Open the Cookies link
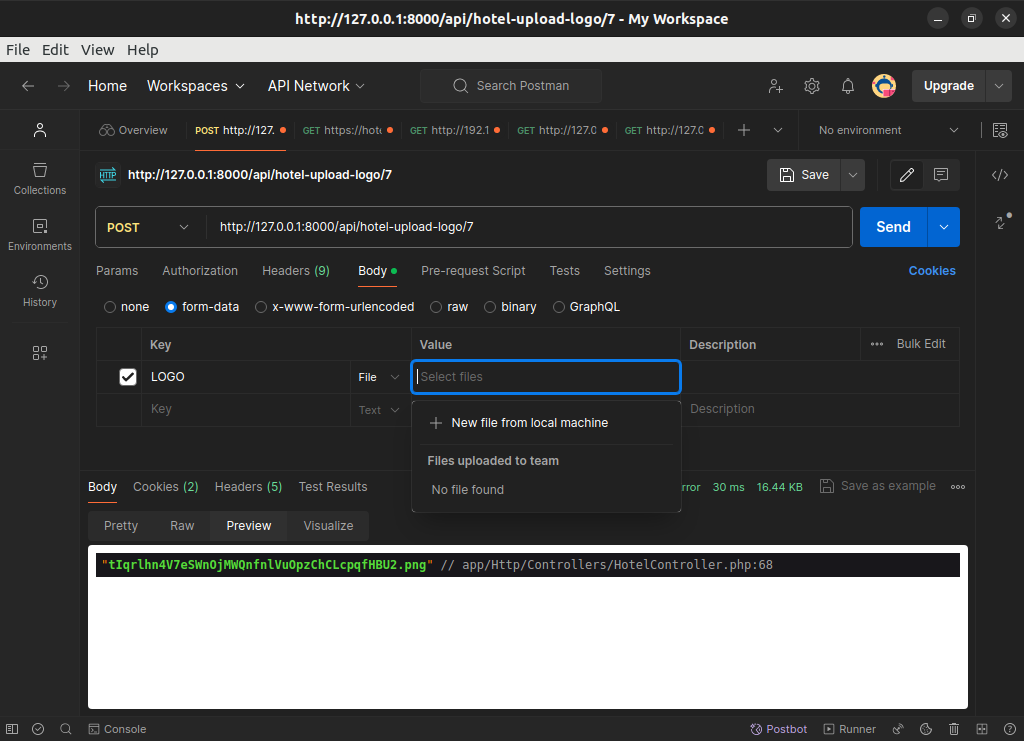This screenshot has height=741, width=1024. [x=932, y=270]
